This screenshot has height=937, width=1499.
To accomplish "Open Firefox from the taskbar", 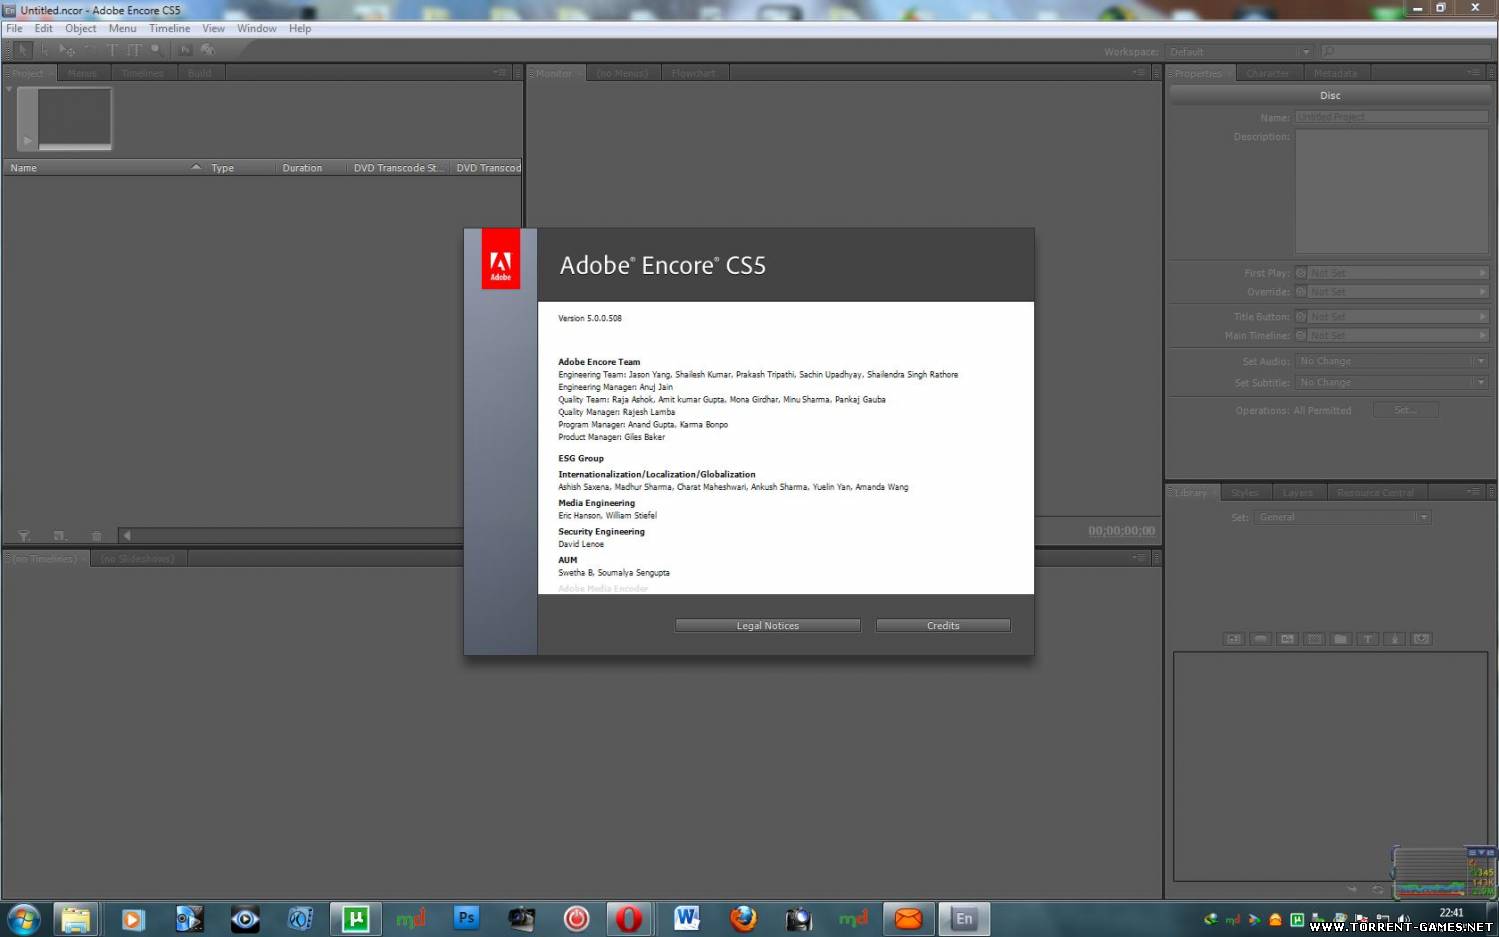I will (743, 918).
